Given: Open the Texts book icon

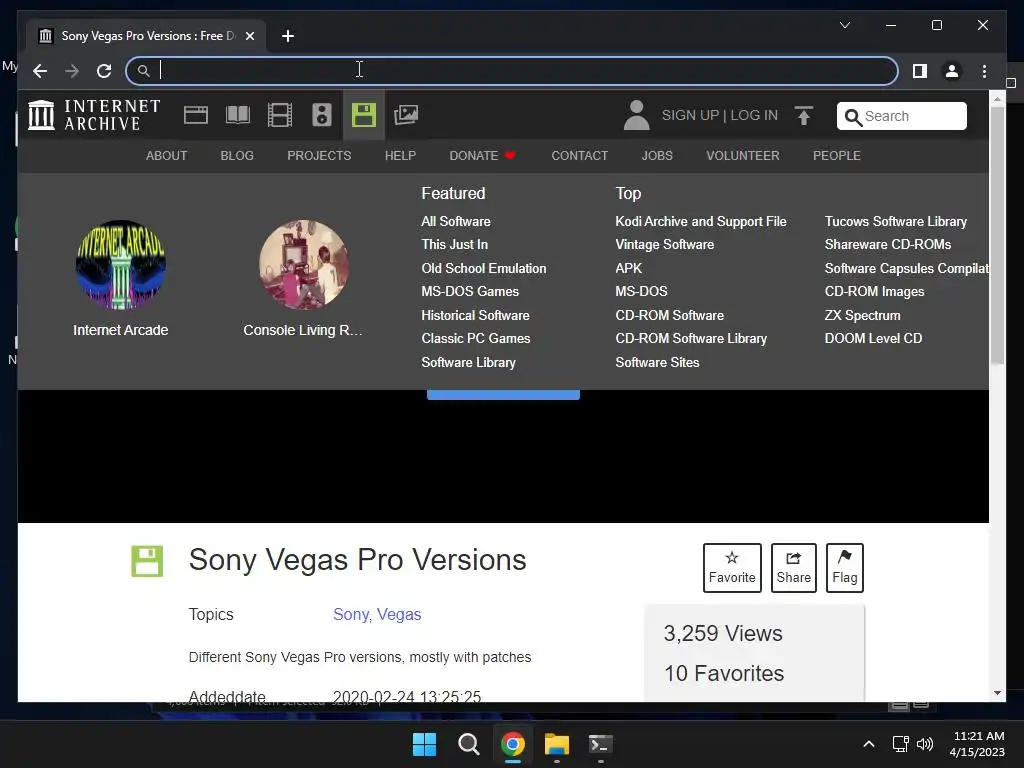Looking at the screenshot, I should (238, 116).
